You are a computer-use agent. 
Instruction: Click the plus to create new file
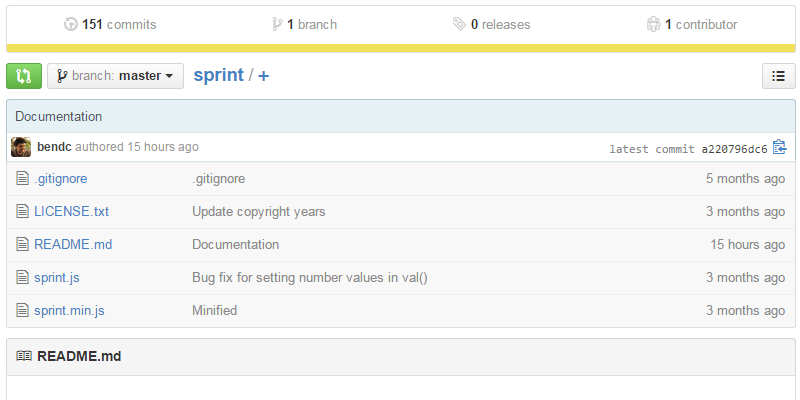tap(263, 76)
